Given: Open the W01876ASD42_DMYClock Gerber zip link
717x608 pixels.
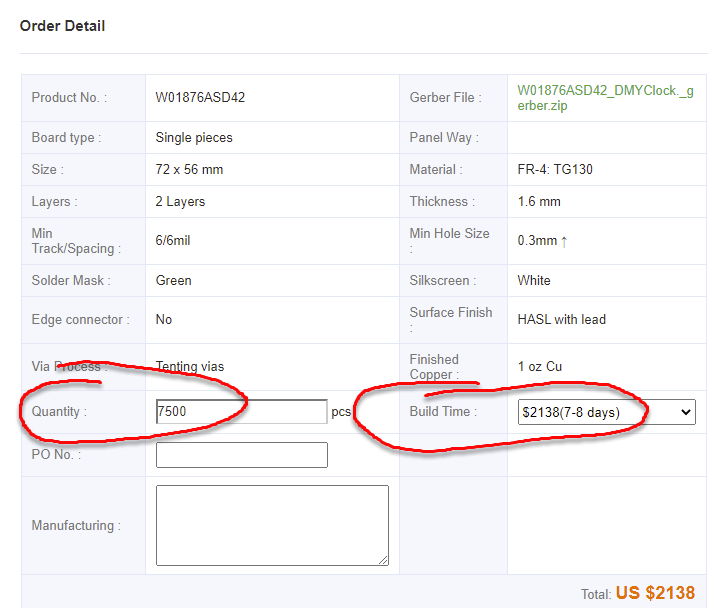Looking at the screenshot, I should (x=604, y=97).
